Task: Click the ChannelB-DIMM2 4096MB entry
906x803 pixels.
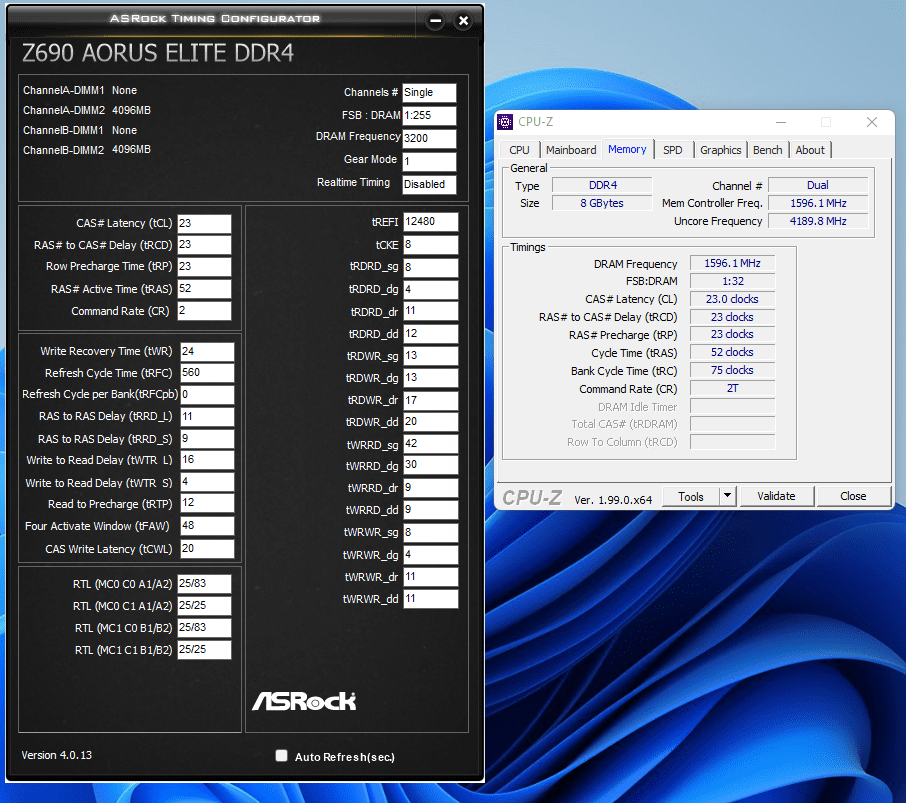Action: tap(87, 150)
